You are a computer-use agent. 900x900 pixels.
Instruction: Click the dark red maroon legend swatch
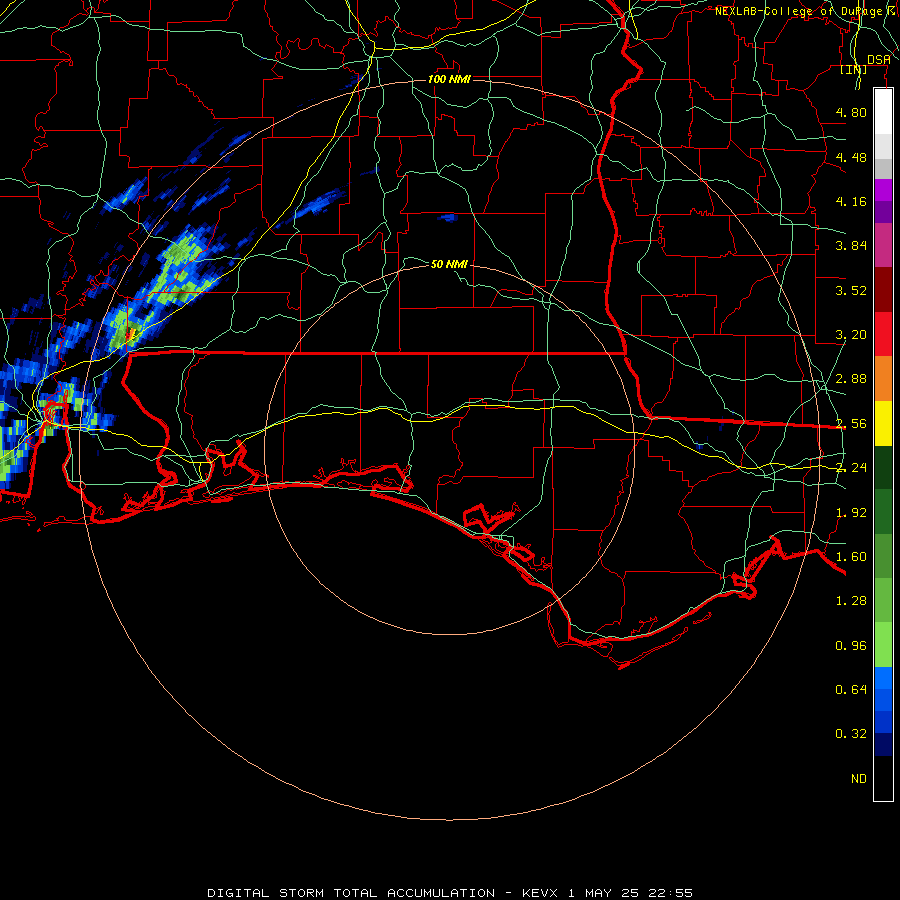883,290
